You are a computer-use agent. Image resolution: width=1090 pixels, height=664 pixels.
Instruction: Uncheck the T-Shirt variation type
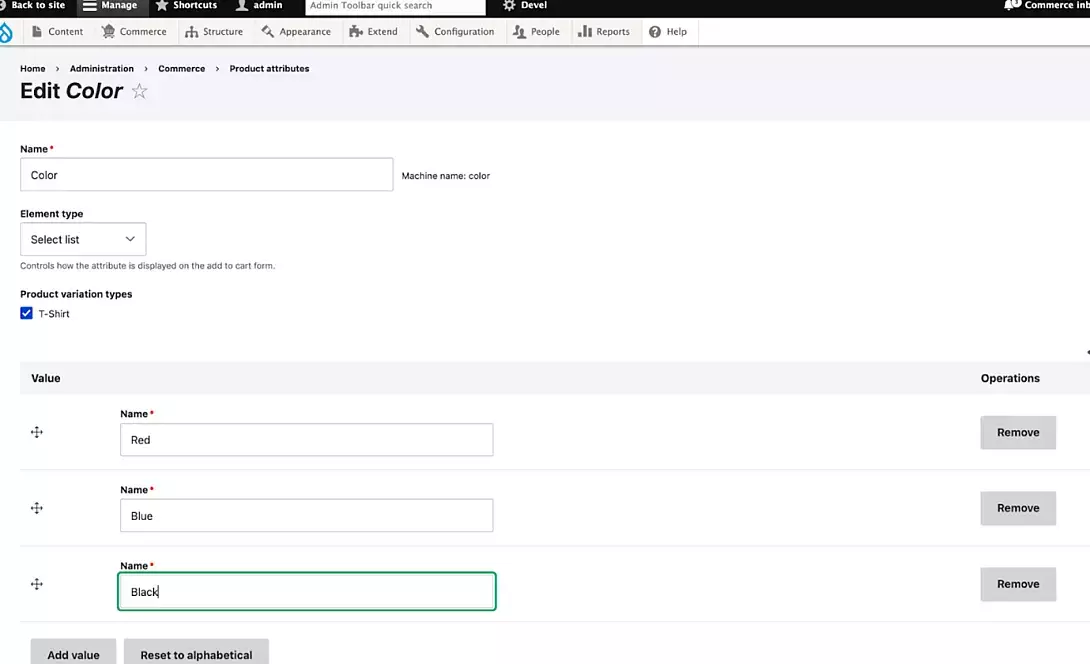[27, 314]
